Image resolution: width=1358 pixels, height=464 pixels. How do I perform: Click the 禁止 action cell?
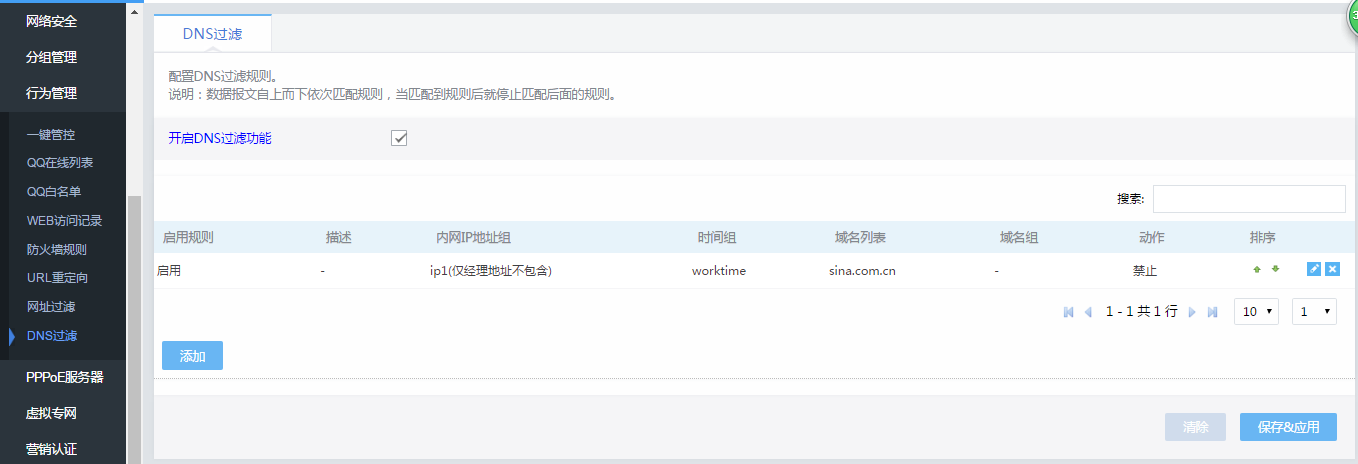[x=1145, y=271]
